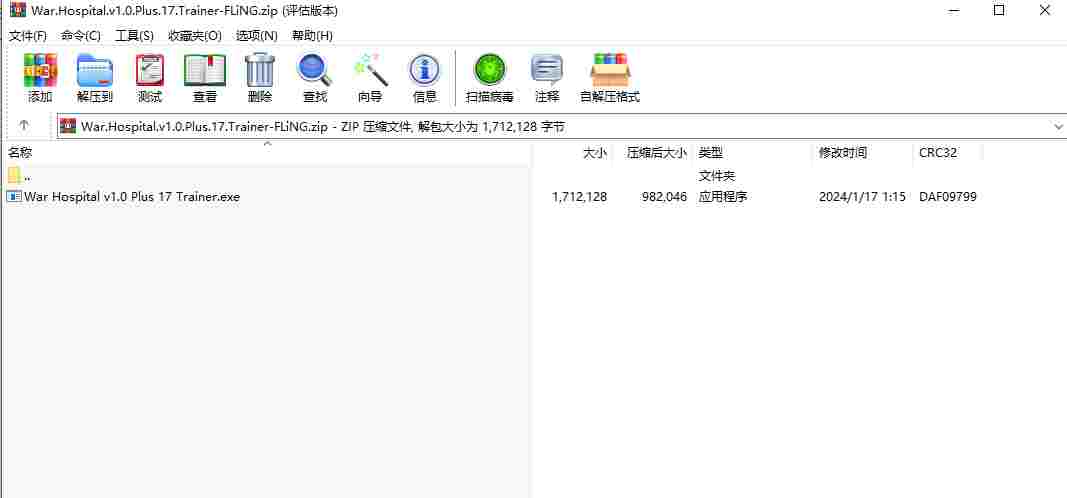1067x498 pixels.
Task: Click the type cell 应用程序
Action: [x=723, y=197]
